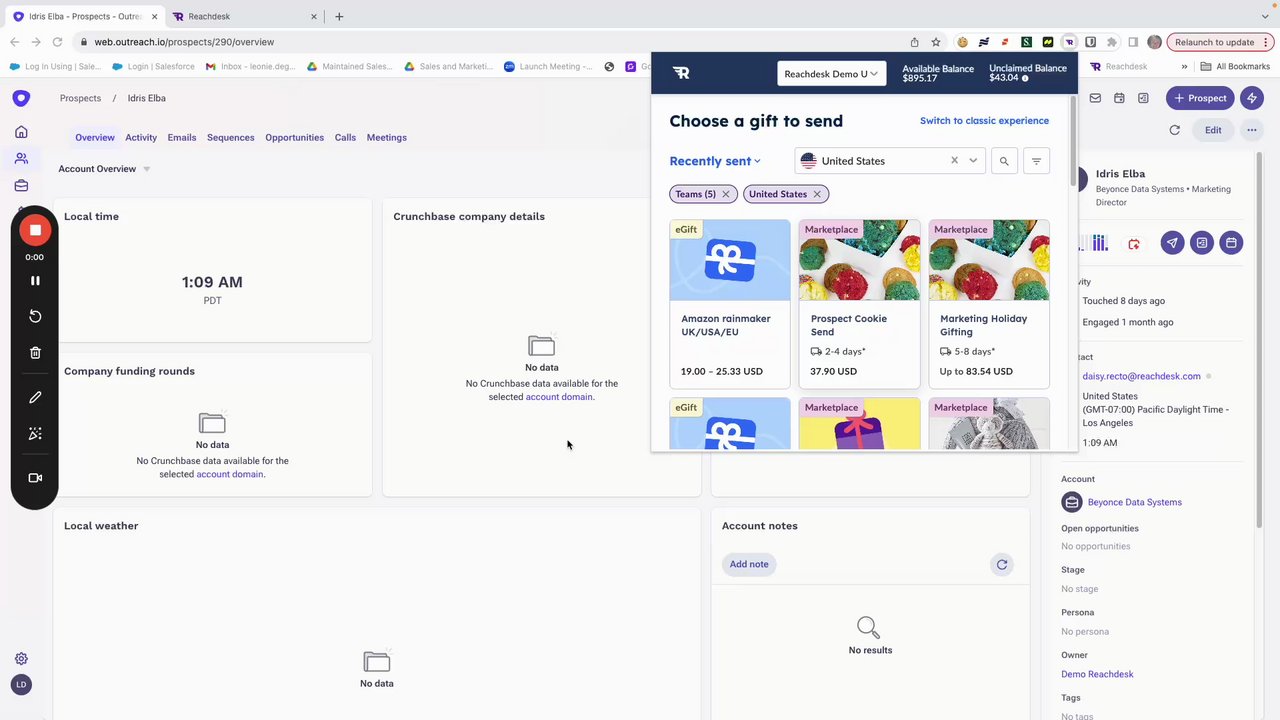Screen dimensions: 1280x720
Task: Select the Prospect Cookie Send gift card
Action: (859, 304)
